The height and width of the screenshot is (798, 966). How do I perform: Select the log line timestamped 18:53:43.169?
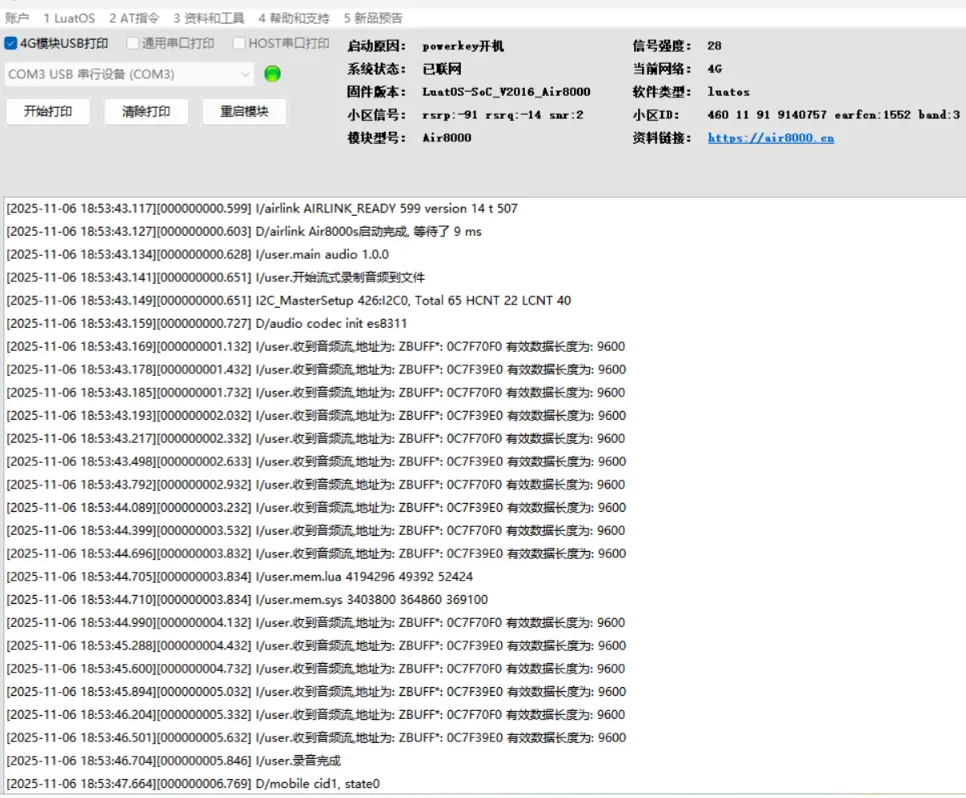tap(316, 347)
